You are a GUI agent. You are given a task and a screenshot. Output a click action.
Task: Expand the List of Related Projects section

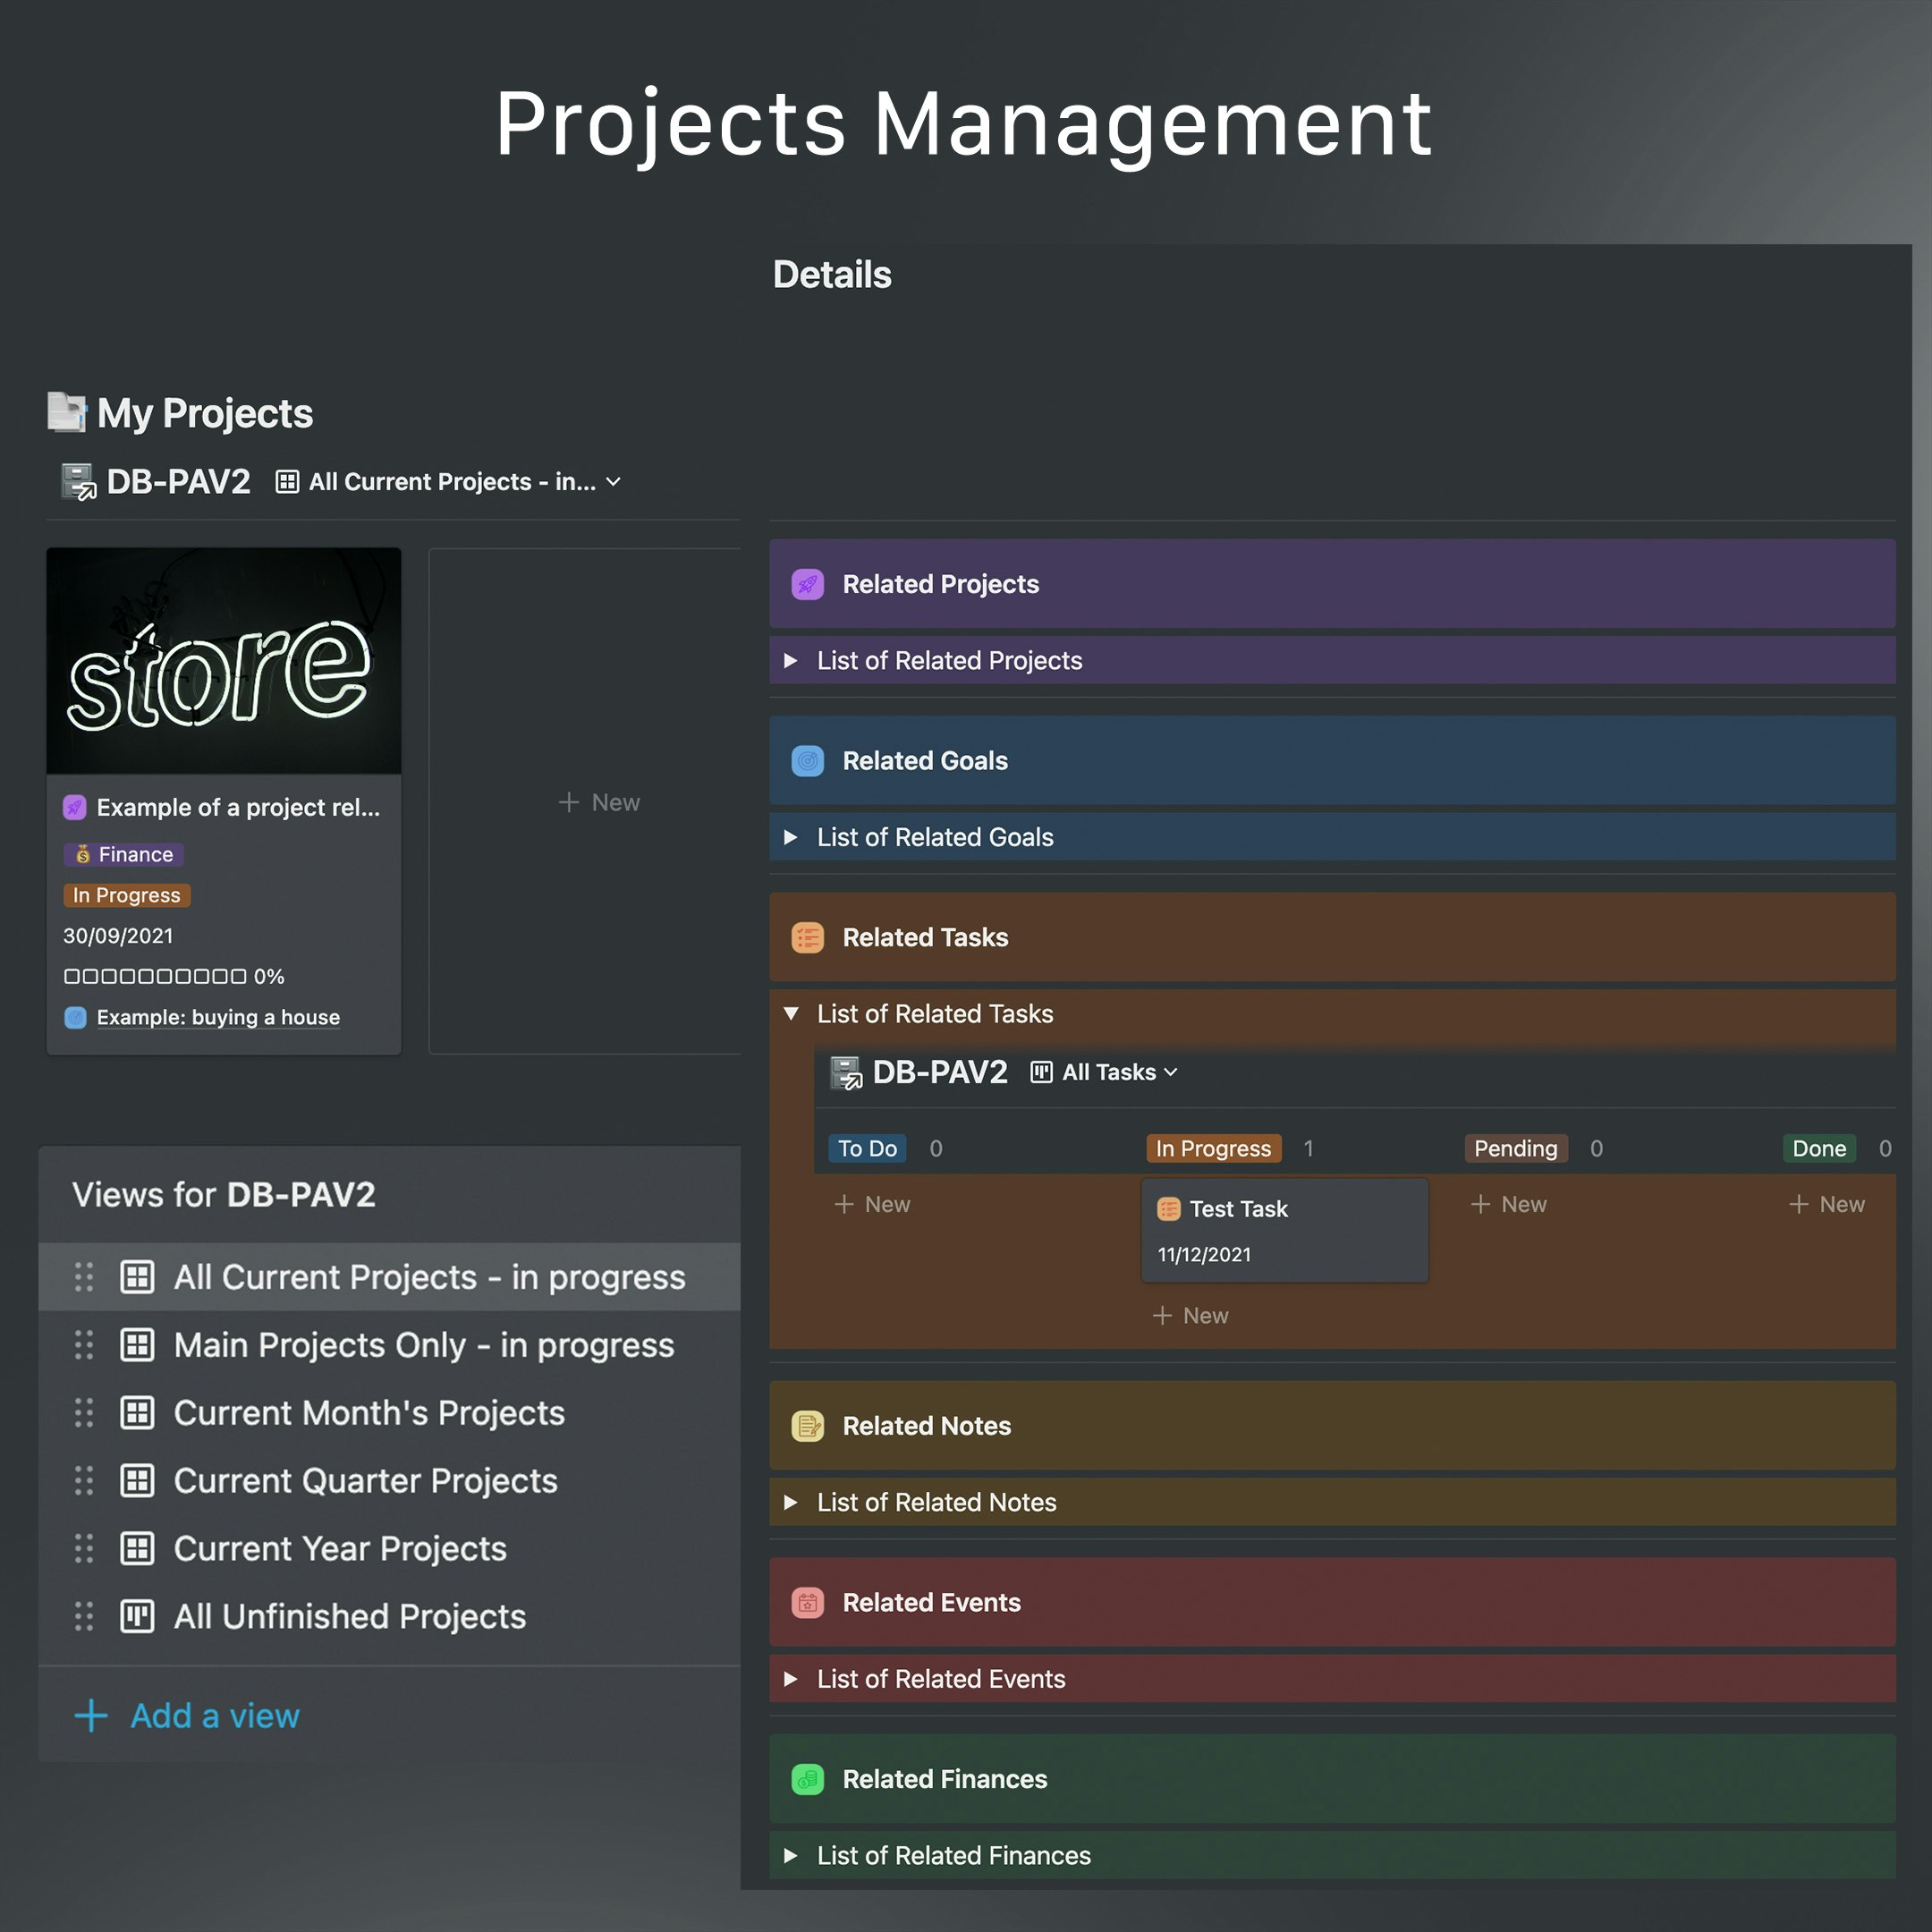(791, 660)
